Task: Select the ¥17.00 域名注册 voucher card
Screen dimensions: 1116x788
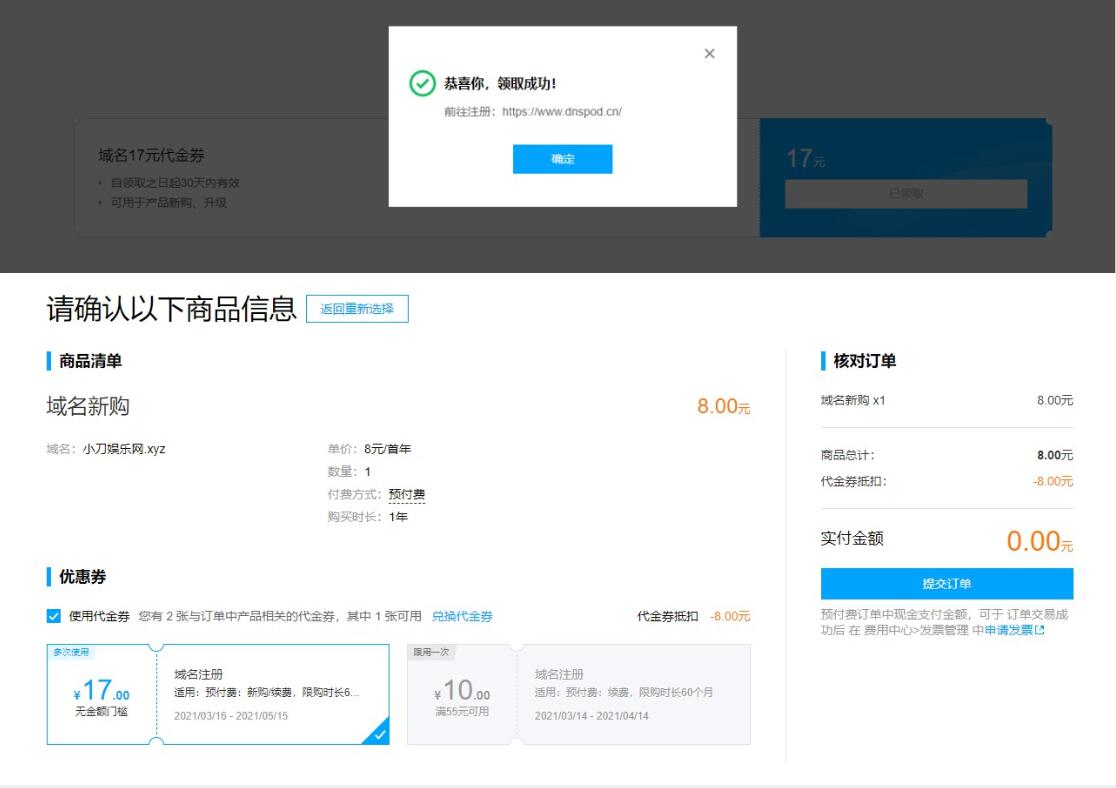Action: pos(218,694)
